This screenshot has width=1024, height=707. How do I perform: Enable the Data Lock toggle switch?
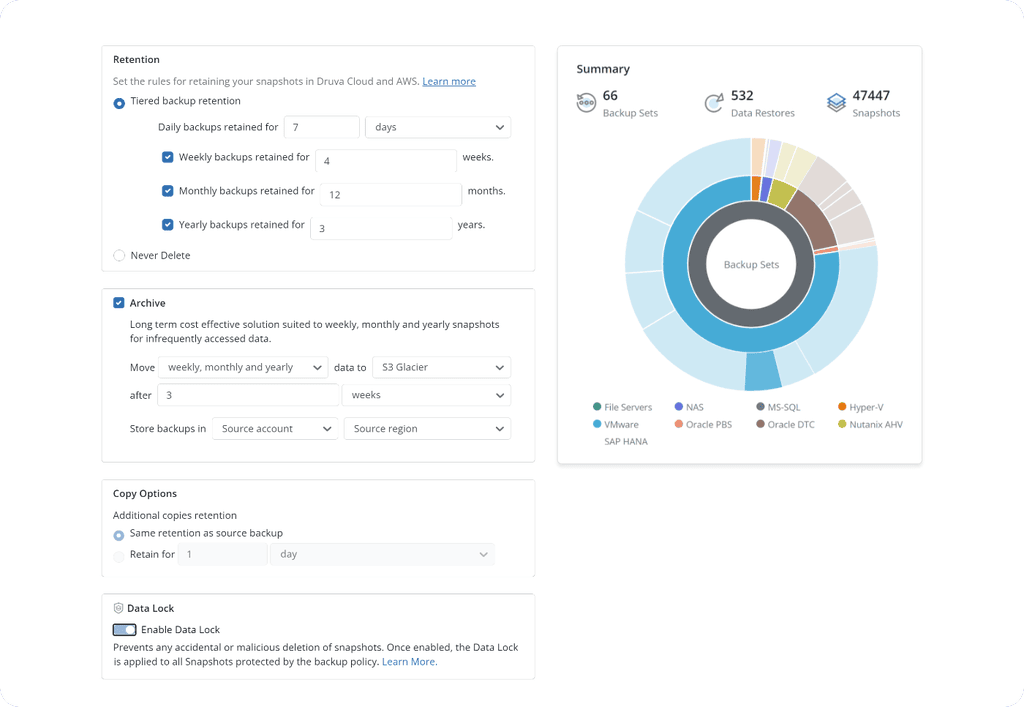[x=124, y=630]
